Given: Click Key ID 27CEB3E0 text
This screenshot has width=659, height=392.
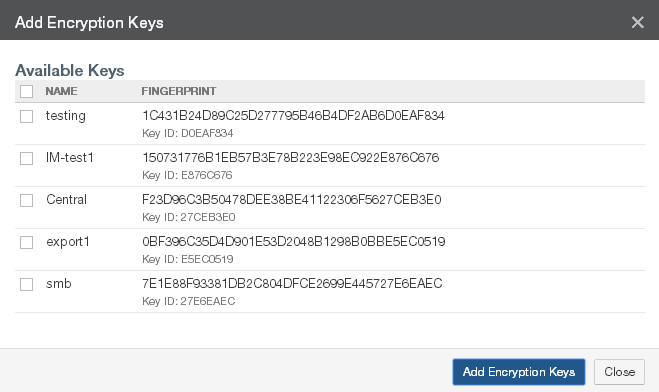Looking at the screenshot, I should [x=188, y=217].
